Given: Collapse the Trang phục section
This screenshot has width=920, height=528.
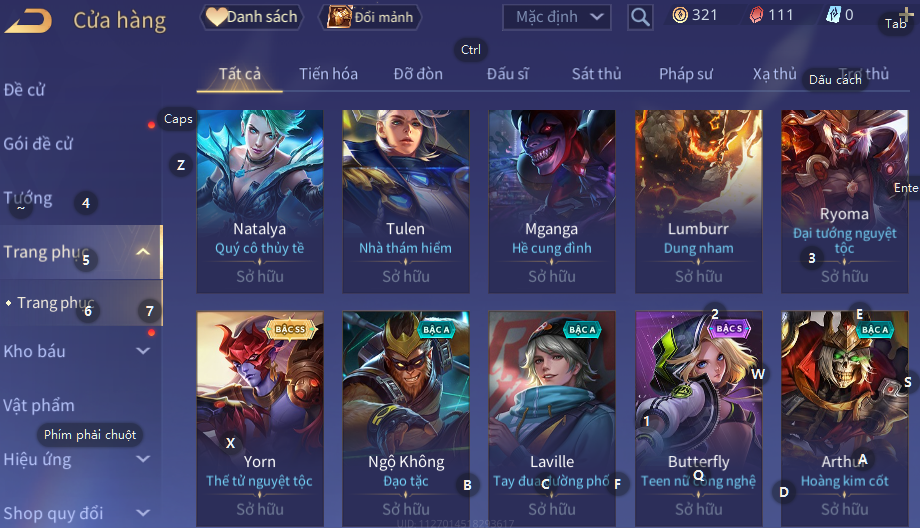Looking at the screenshot, I should tap(143, 252).
